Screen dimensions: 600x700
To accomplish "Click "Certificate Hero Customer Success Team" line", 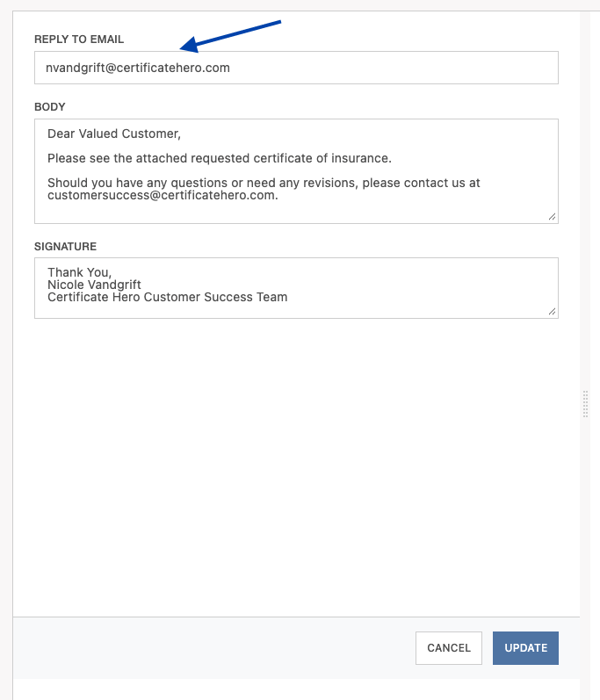I will [x=167, y=297].
